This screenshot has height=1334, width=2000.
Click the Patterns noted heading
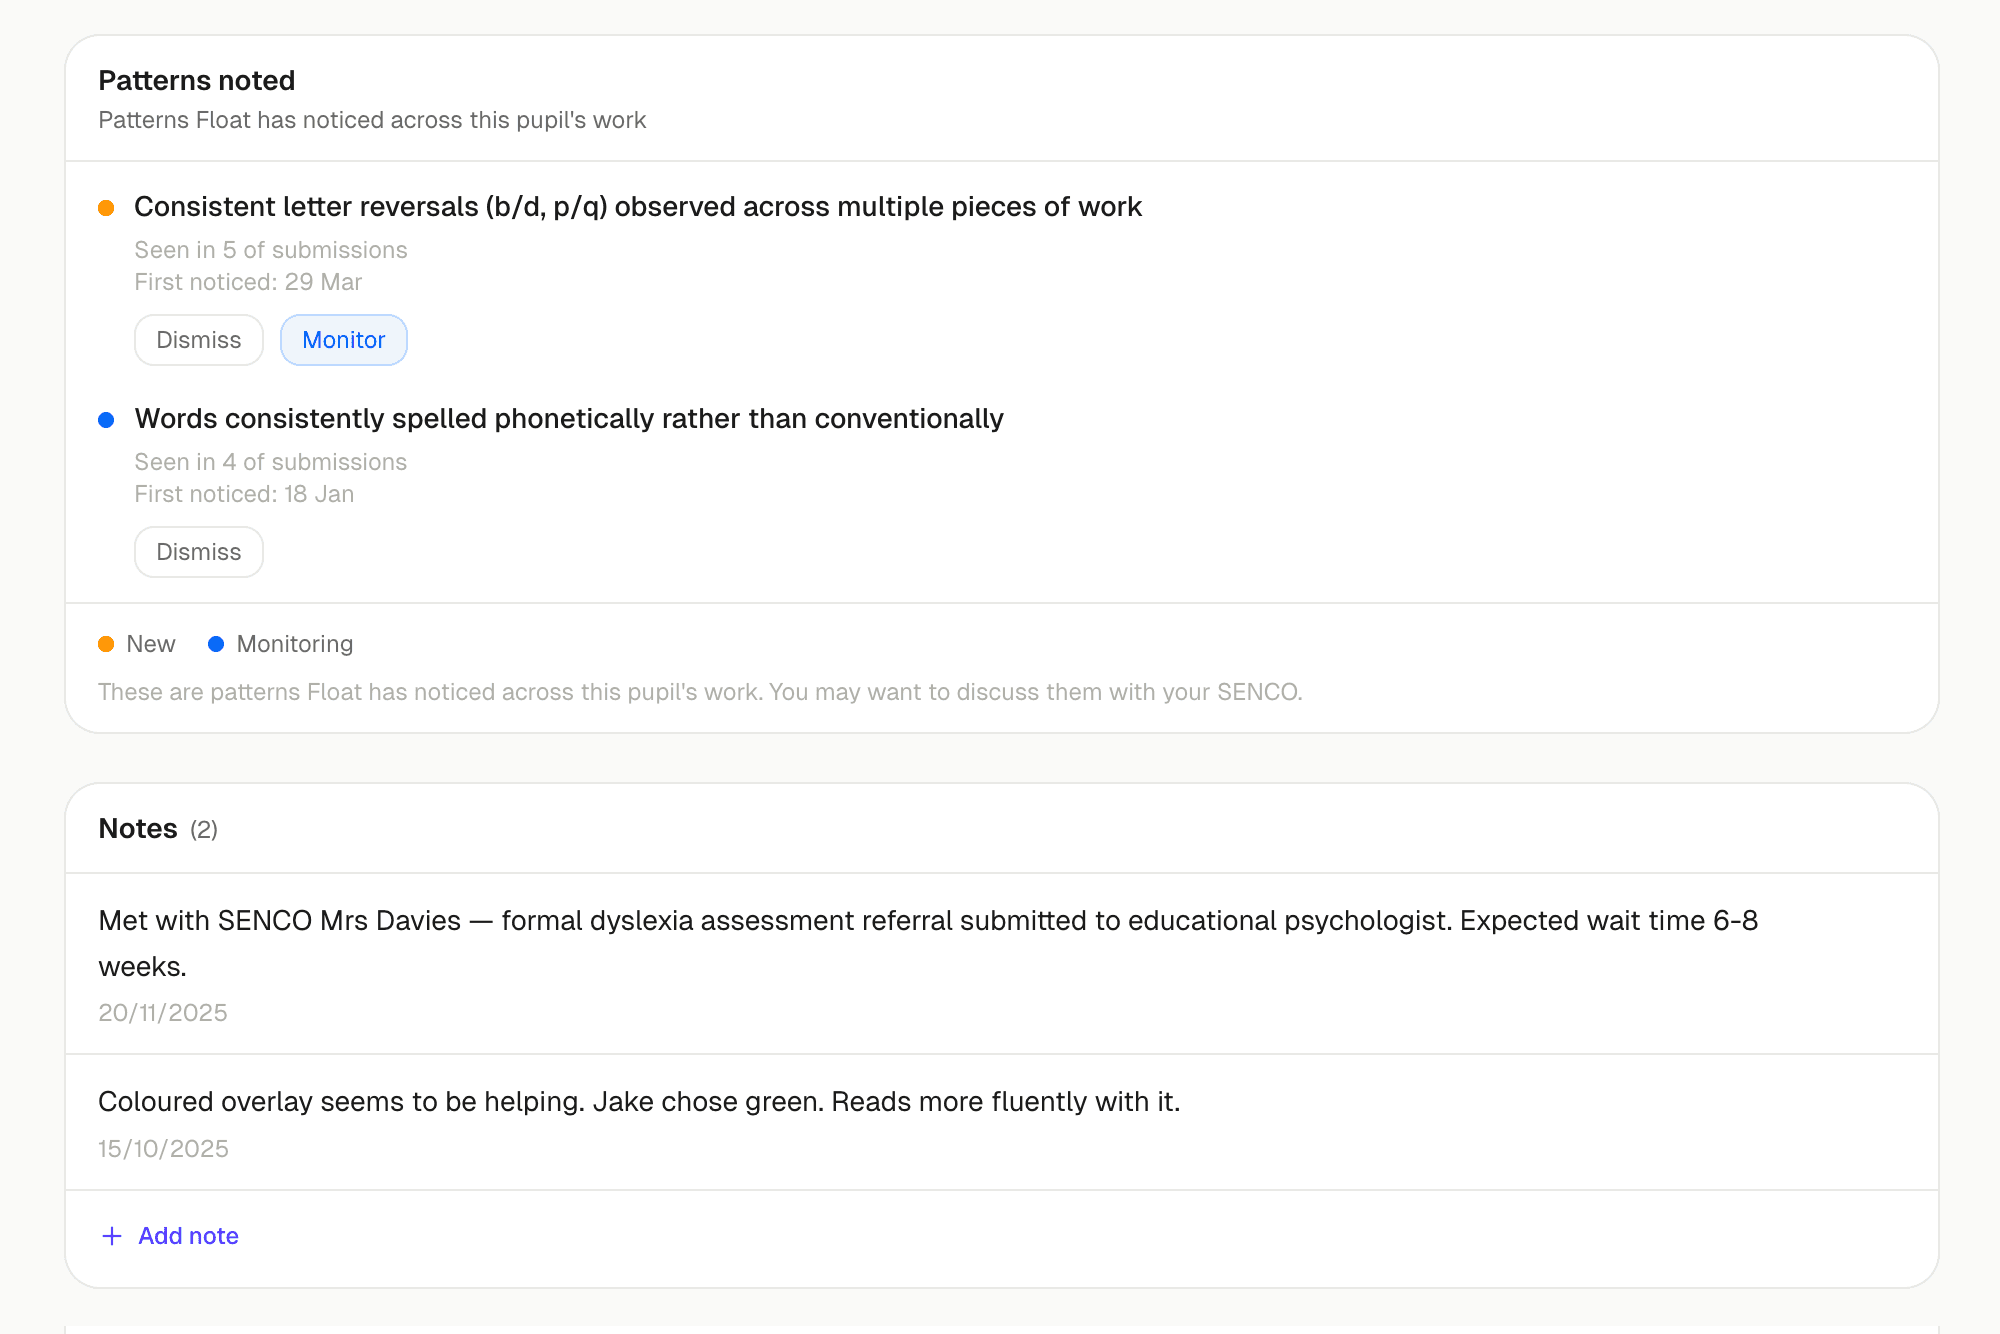[x=197, y=81]
